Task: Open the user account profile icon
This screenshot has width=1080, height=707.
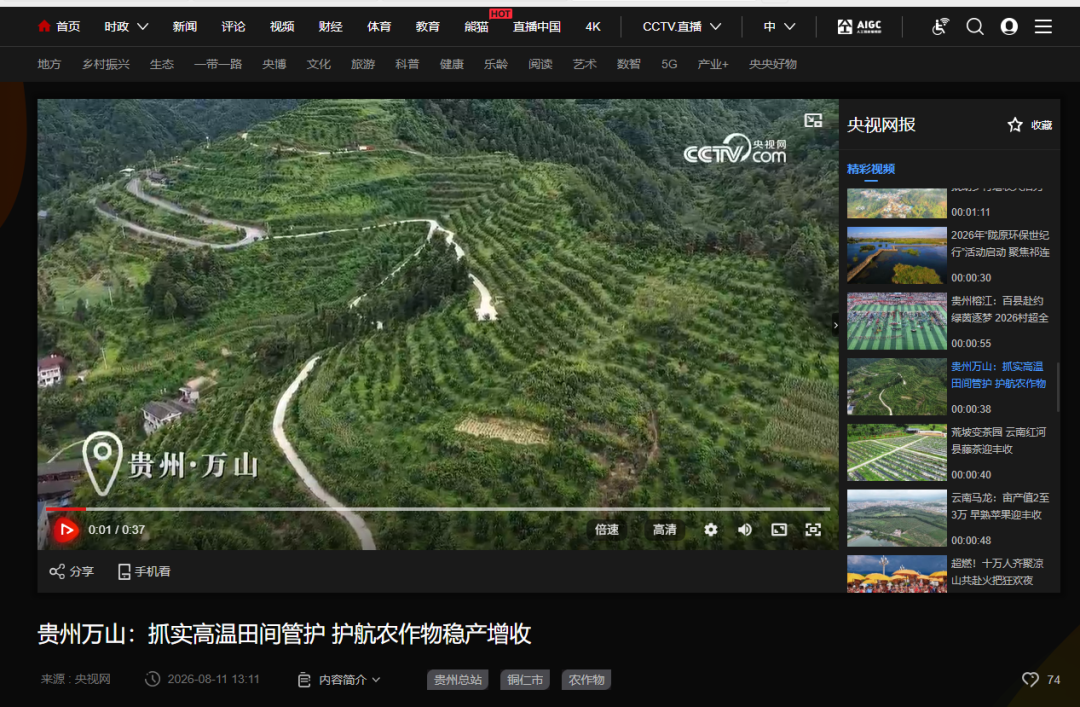Action: pos(1009,27)
